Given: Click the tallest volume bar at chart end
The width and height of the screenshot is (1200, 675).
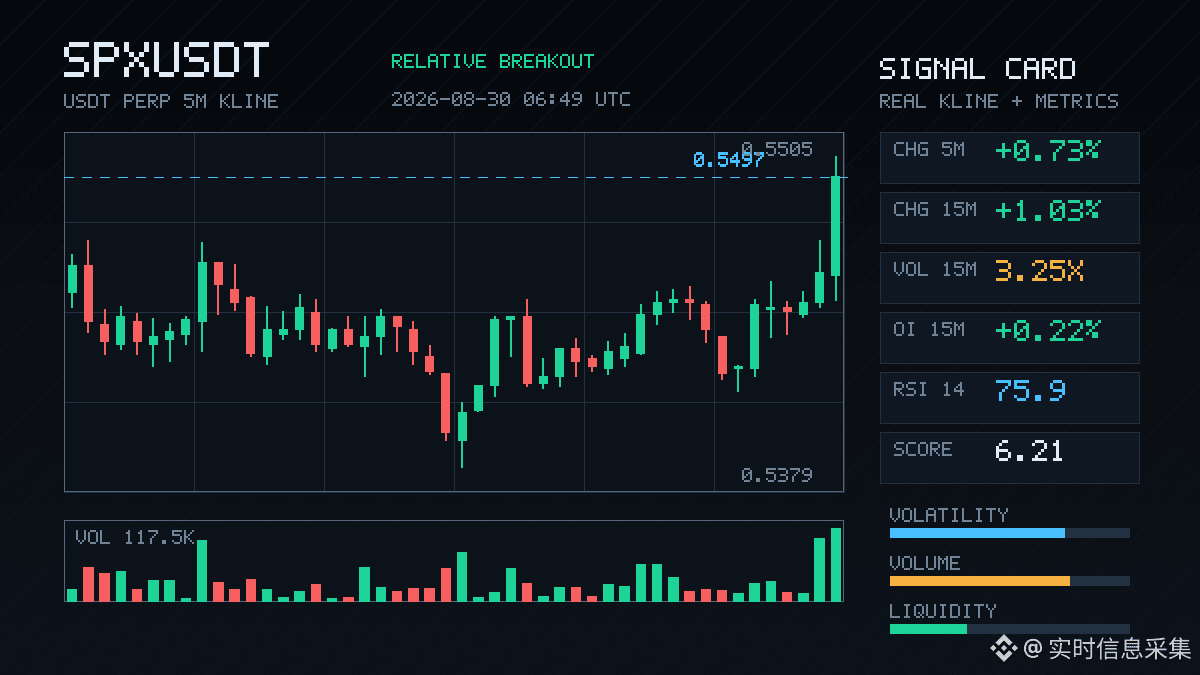Looking at the screenshot, I should pyautogui.click(x=836, y=565).
